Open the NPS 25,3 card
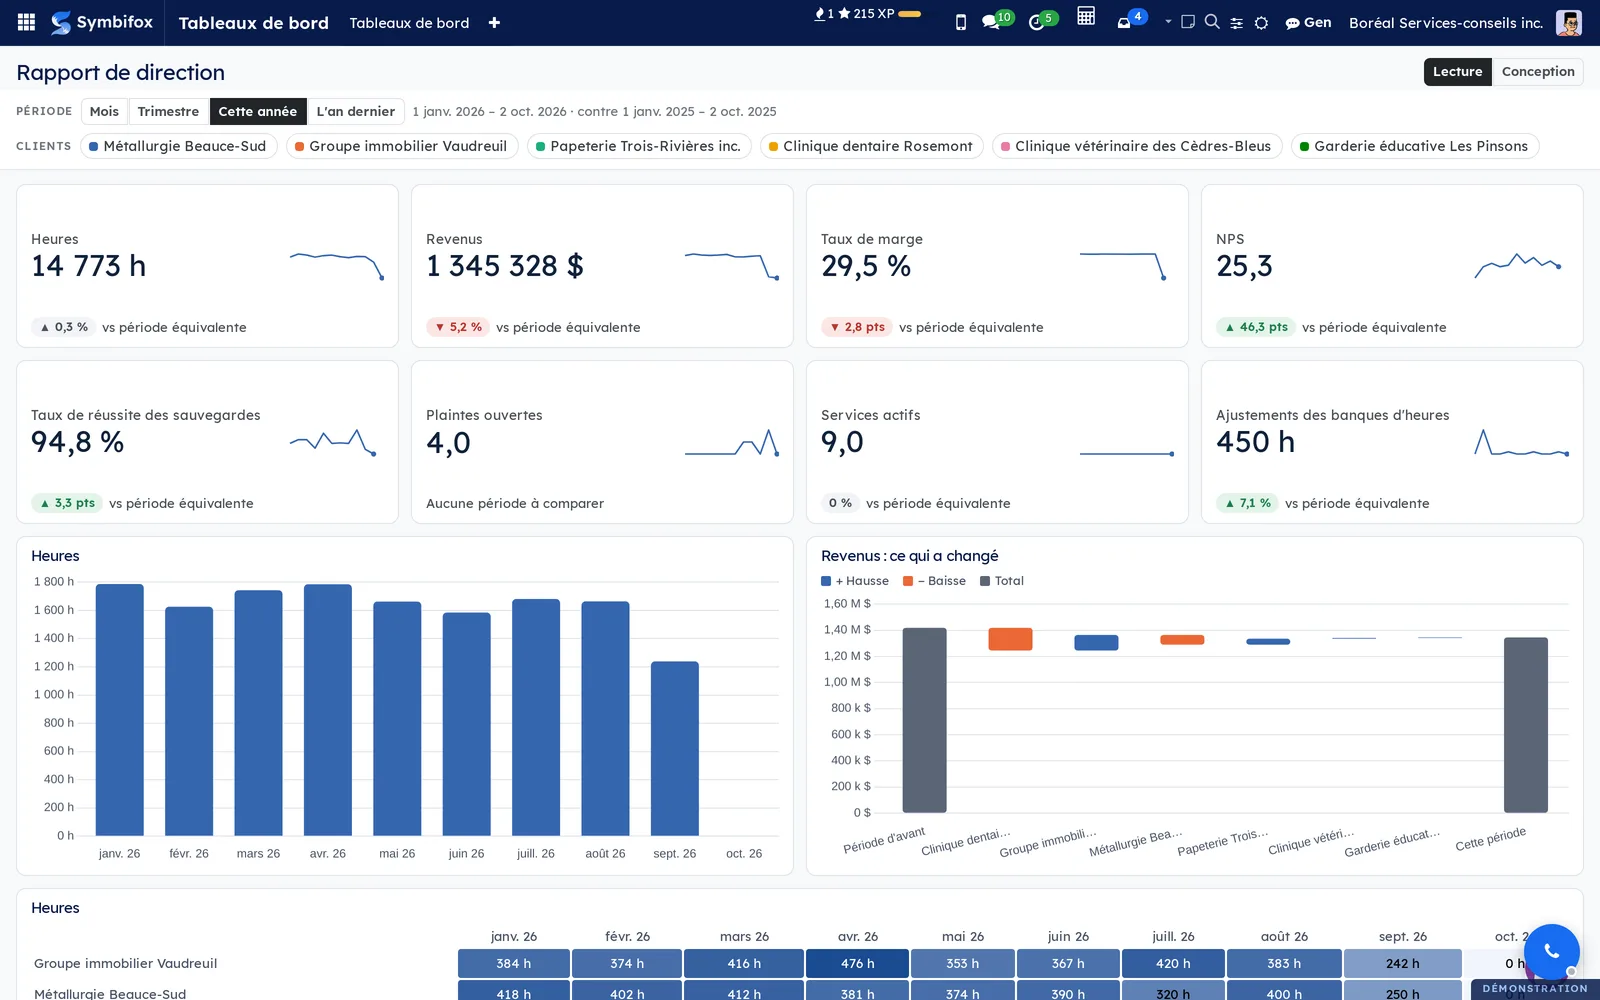Viewport: 1600px width, 1000px height. point(1392,266)
